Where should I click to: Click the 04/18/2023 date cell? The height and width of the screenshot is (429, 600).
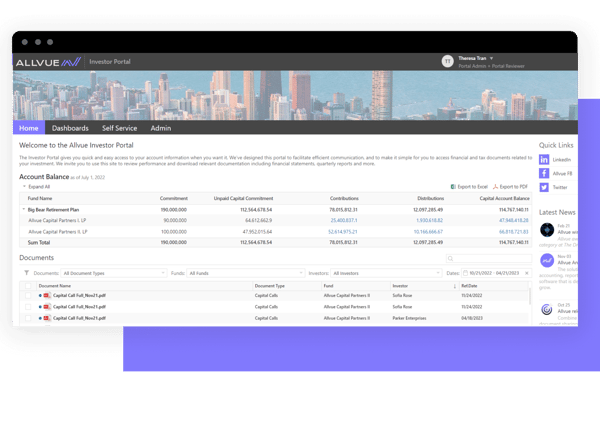point(472,318)
